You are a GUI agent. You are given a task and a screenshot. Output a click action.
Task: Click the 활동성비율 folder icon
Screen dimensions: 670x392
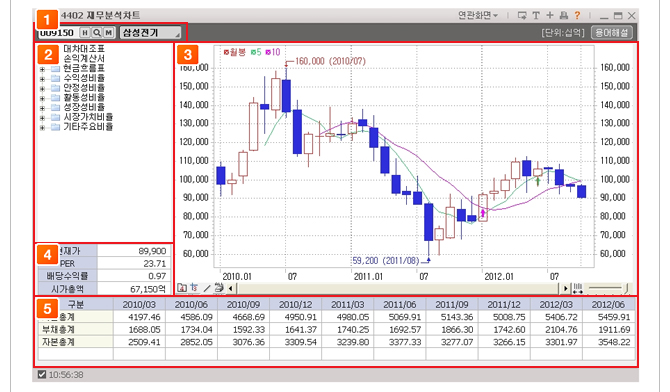[55, 98]
